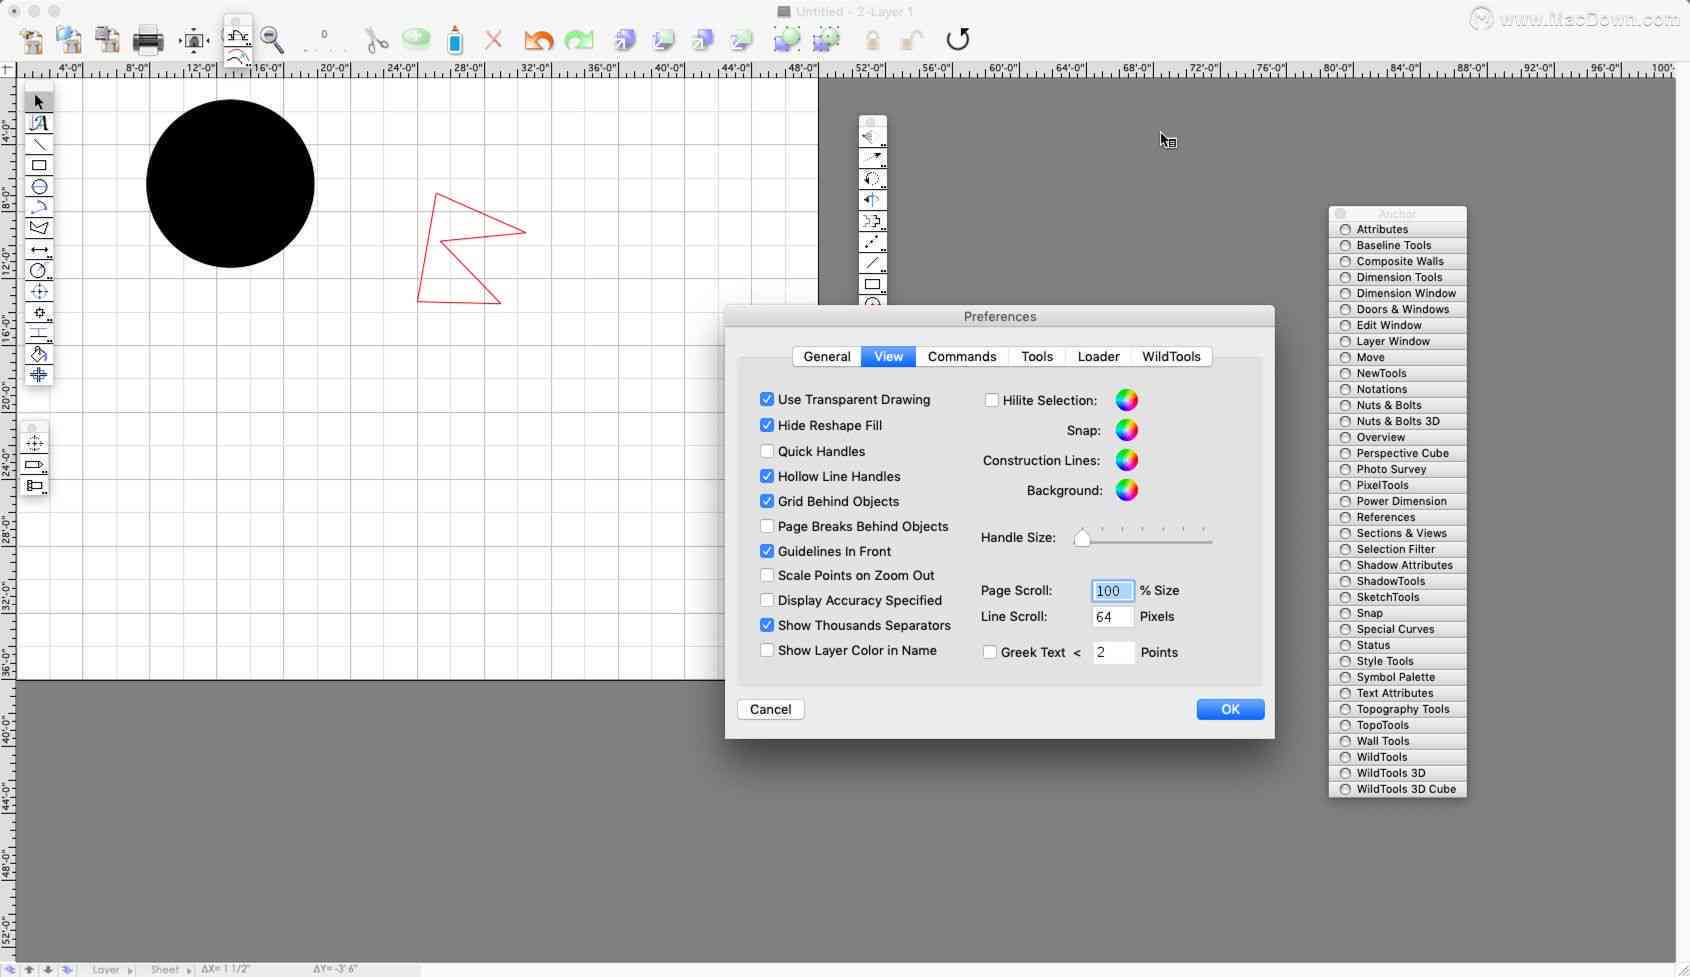The height and width of the screenshot is (977, 1690).
Task: Select the View tab
Action: (x=888, y=356)
